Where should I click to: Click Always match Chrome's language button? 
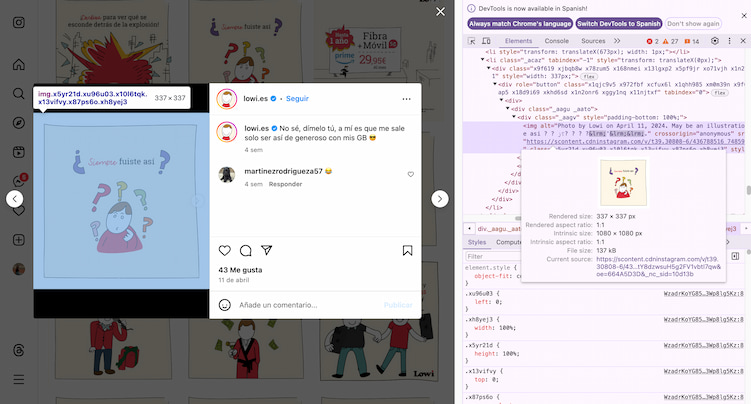click(520, 23)
